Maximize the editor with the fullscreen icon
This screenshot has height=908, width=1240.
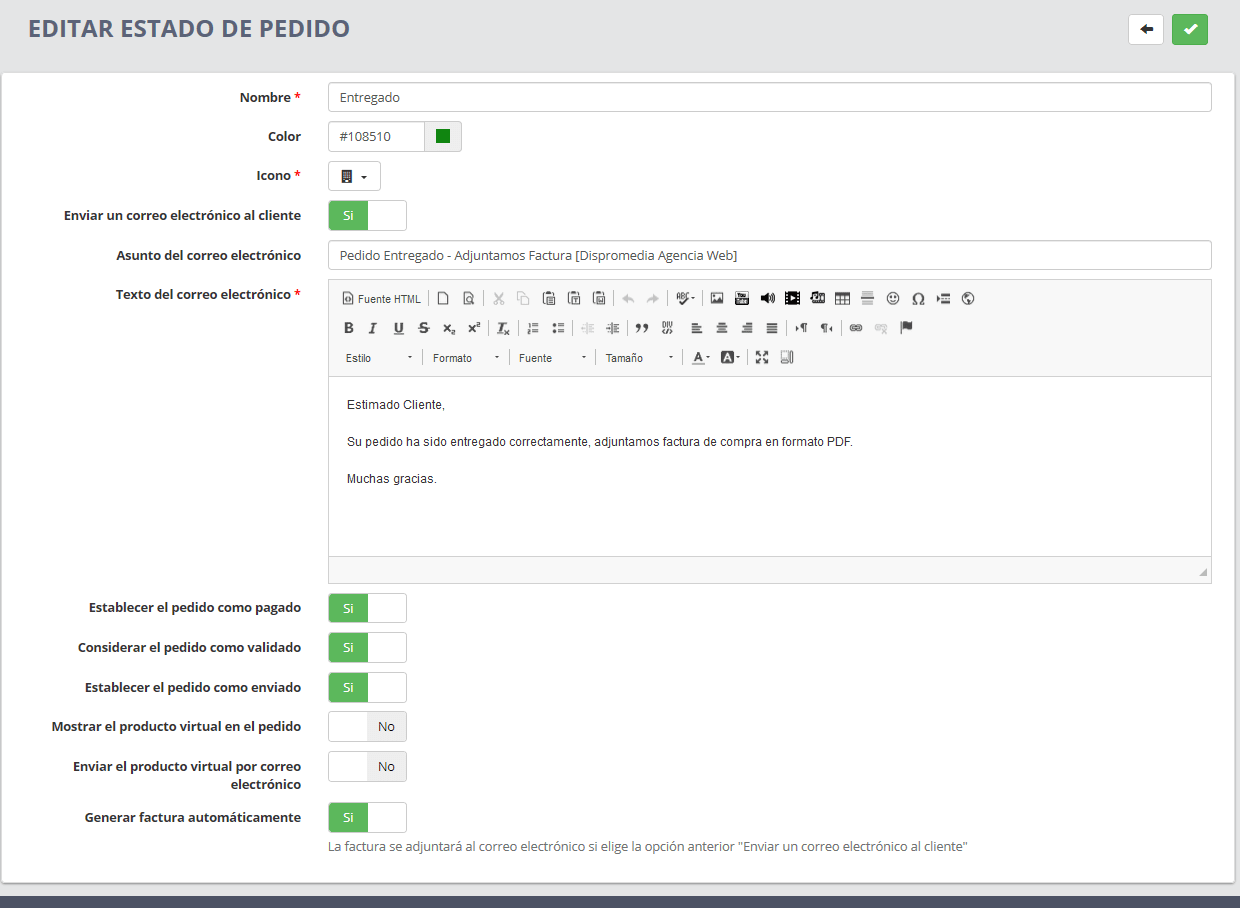pyautogui.click(x=762, y=358)
